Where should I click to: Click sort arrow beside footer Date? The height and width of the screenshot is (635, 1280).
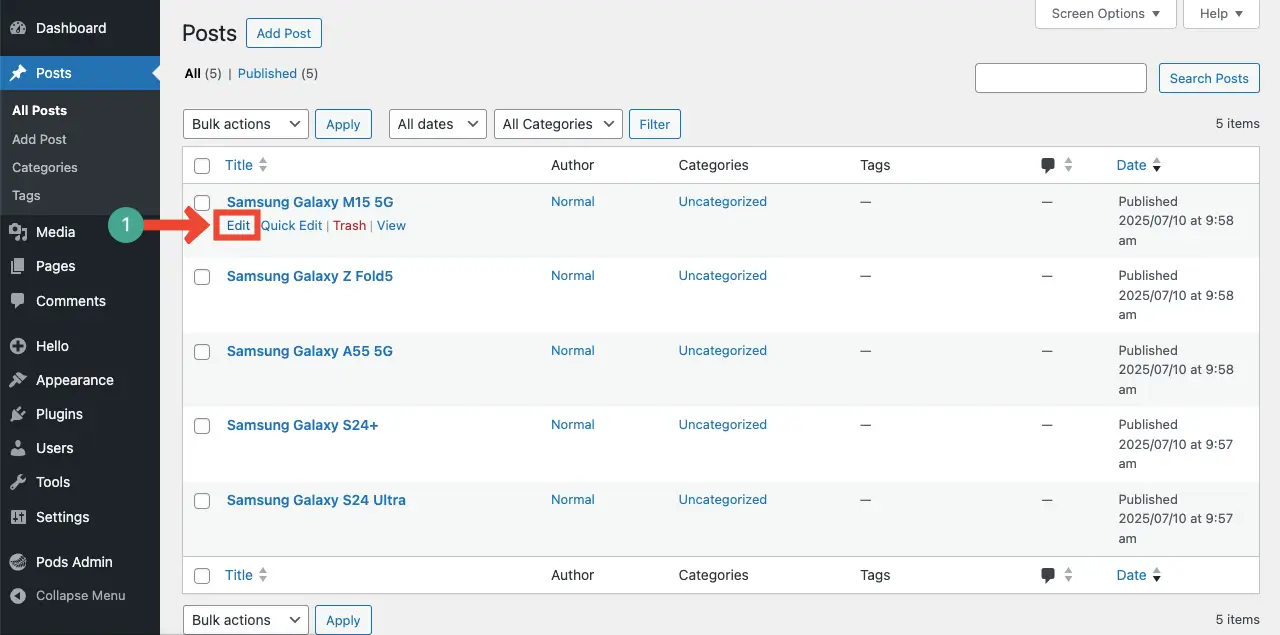pos(1157,576)
